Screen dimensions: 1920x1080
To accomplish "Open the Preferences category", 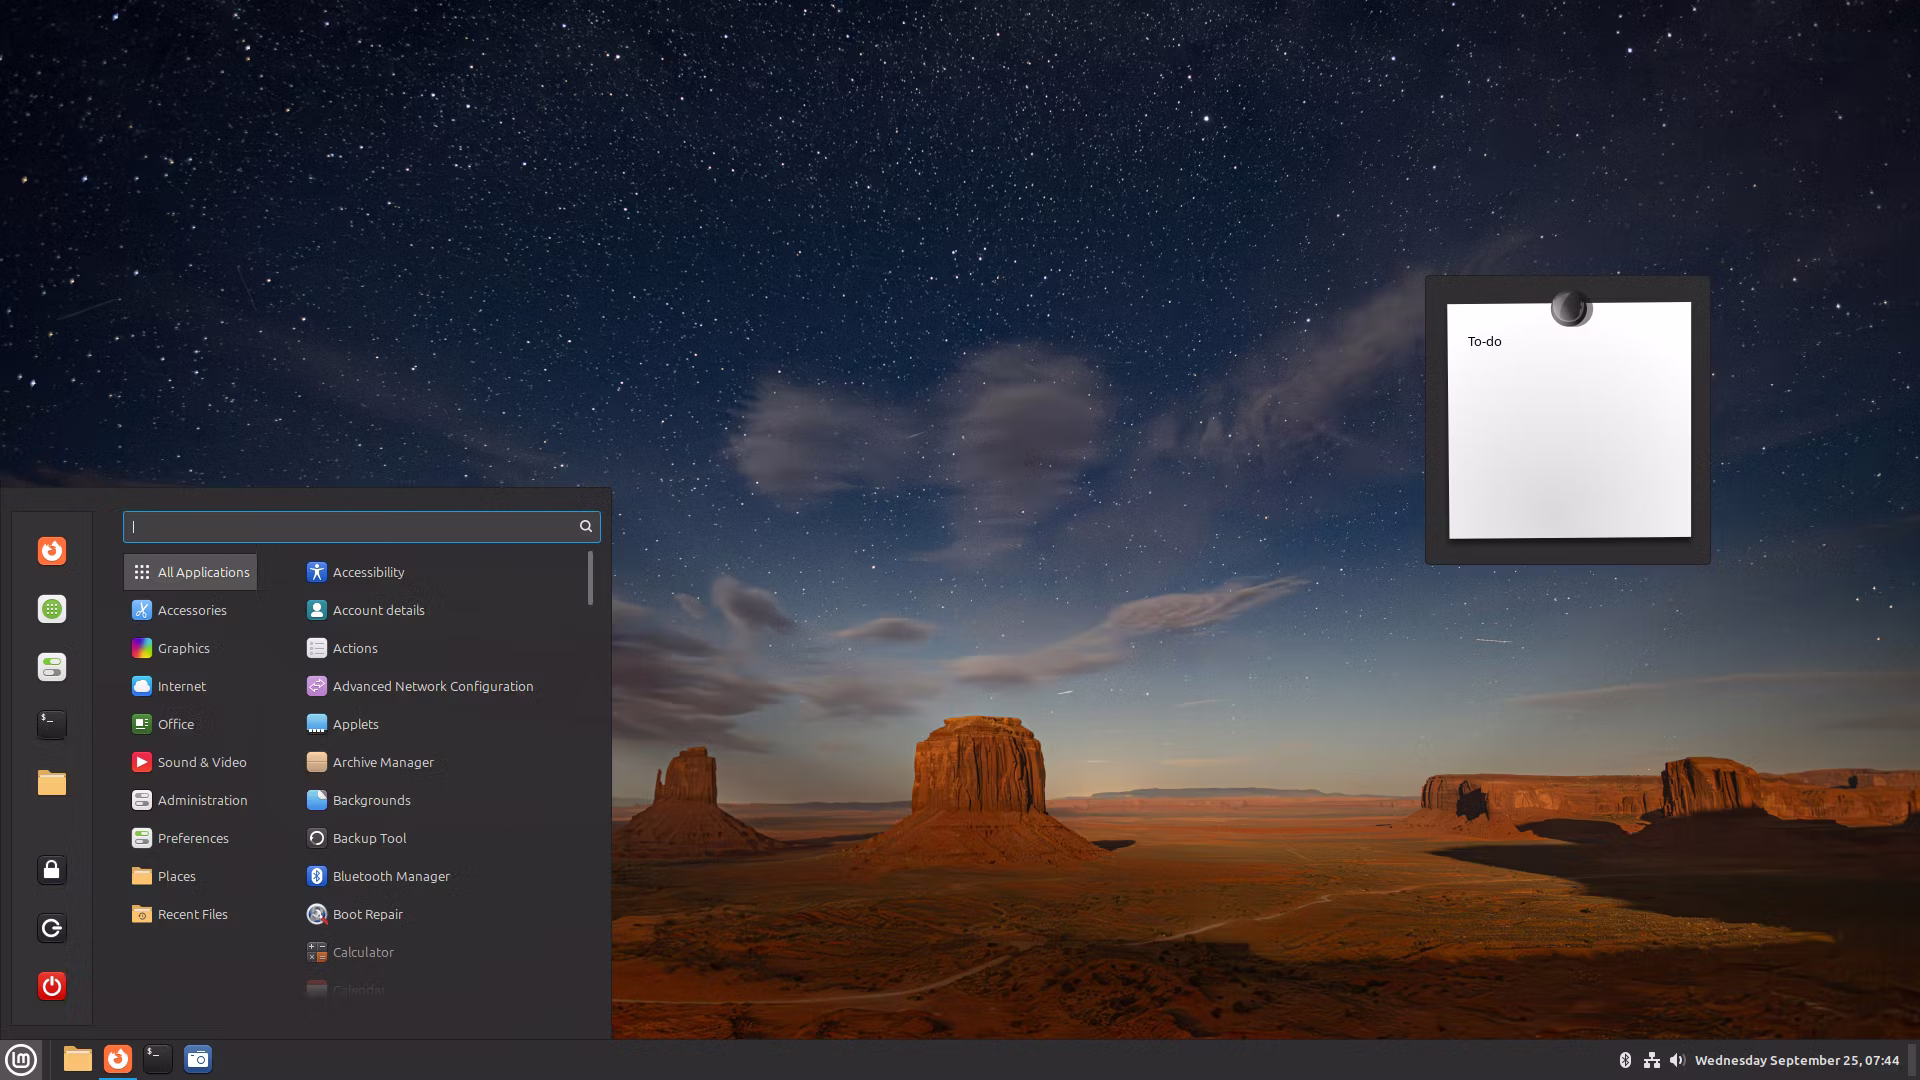I will [x=192, y=838].
